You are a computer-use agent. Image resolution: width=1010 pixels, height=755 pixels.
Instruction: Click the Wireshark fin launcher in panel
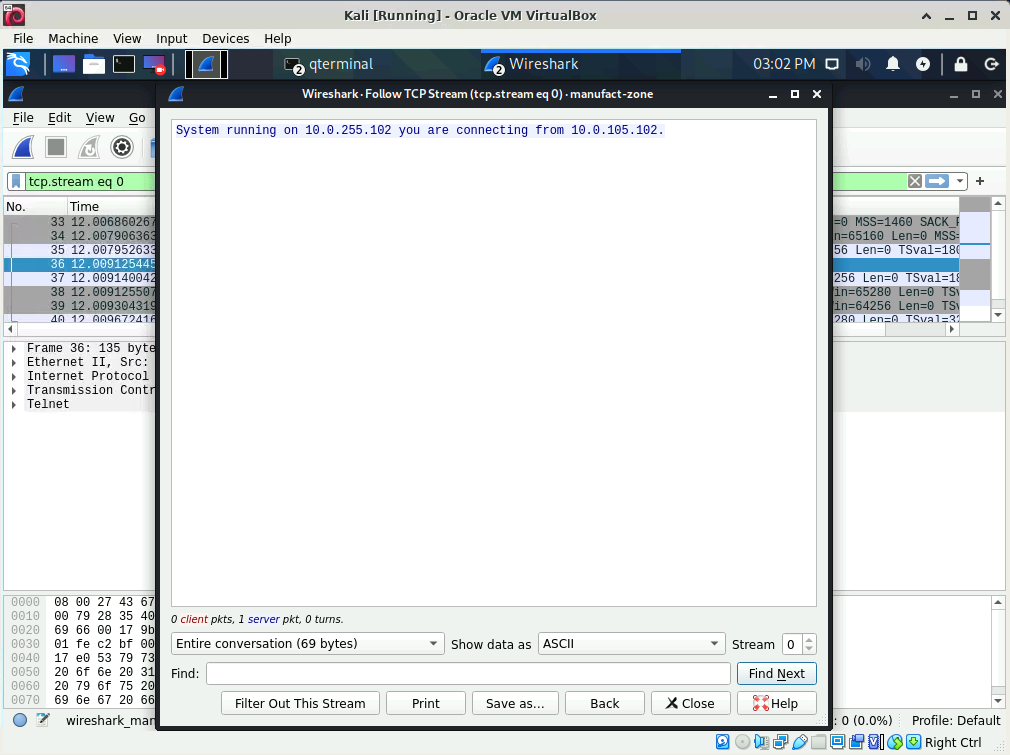[206, 64]
